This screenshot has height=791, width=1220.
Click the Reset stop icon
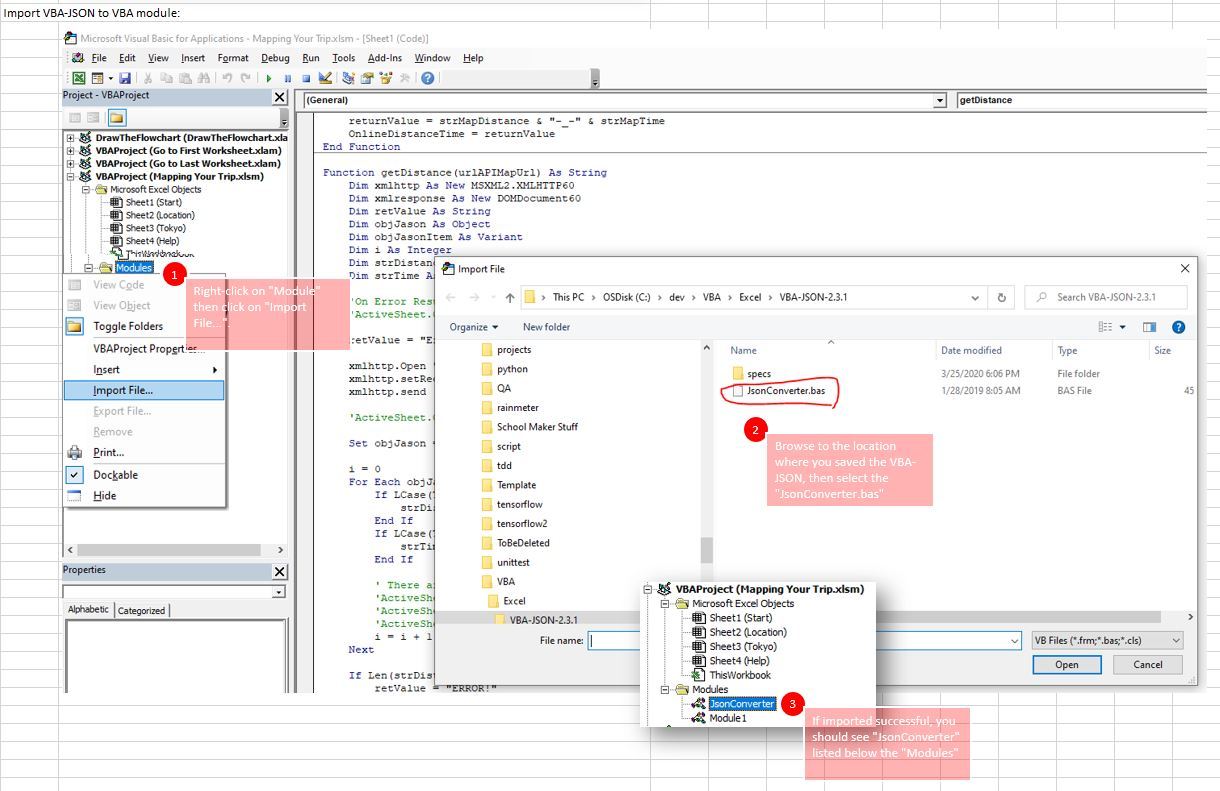306,79
